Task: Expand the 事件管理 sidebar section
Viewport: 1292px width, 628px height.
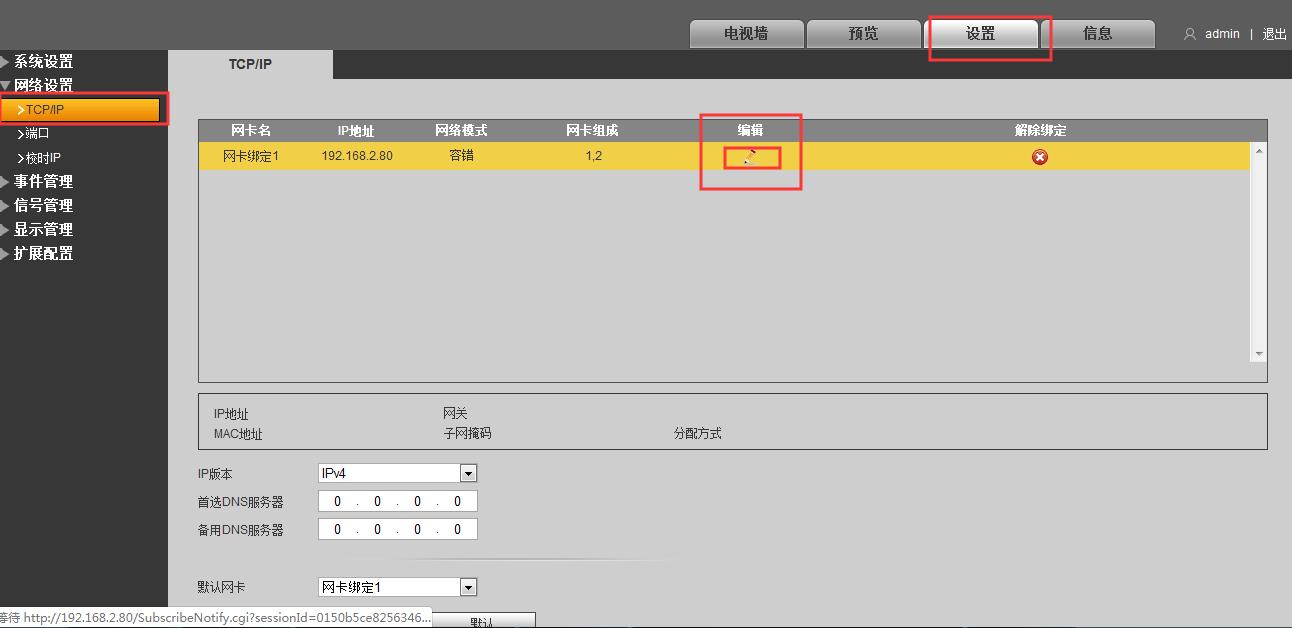Action: 45,181
